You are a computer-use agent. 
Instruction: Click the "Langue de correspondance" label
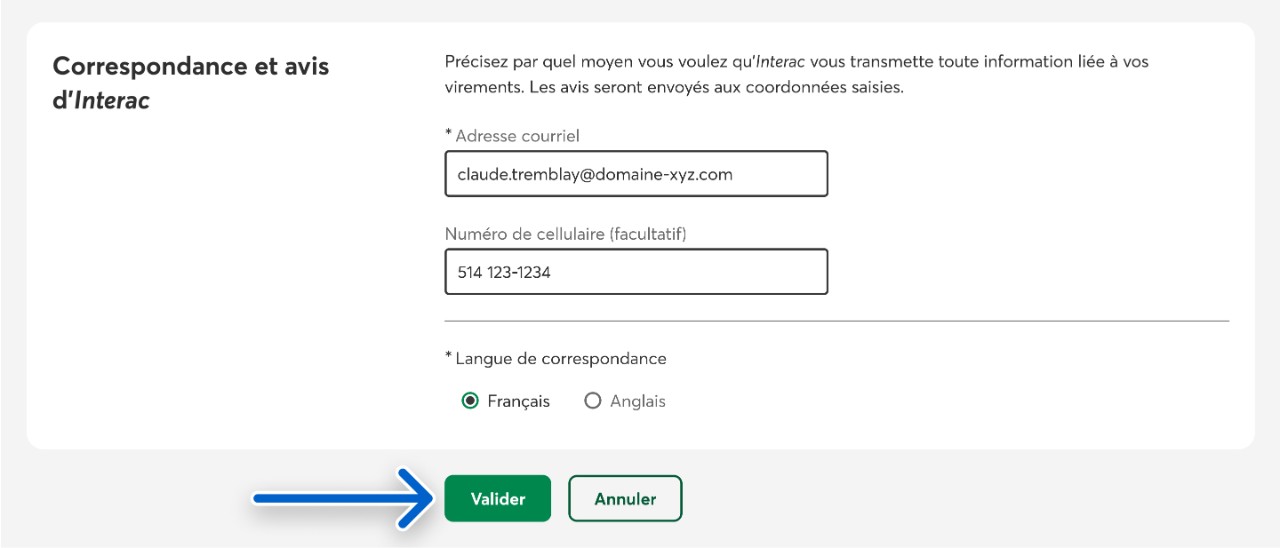(560, 358)
